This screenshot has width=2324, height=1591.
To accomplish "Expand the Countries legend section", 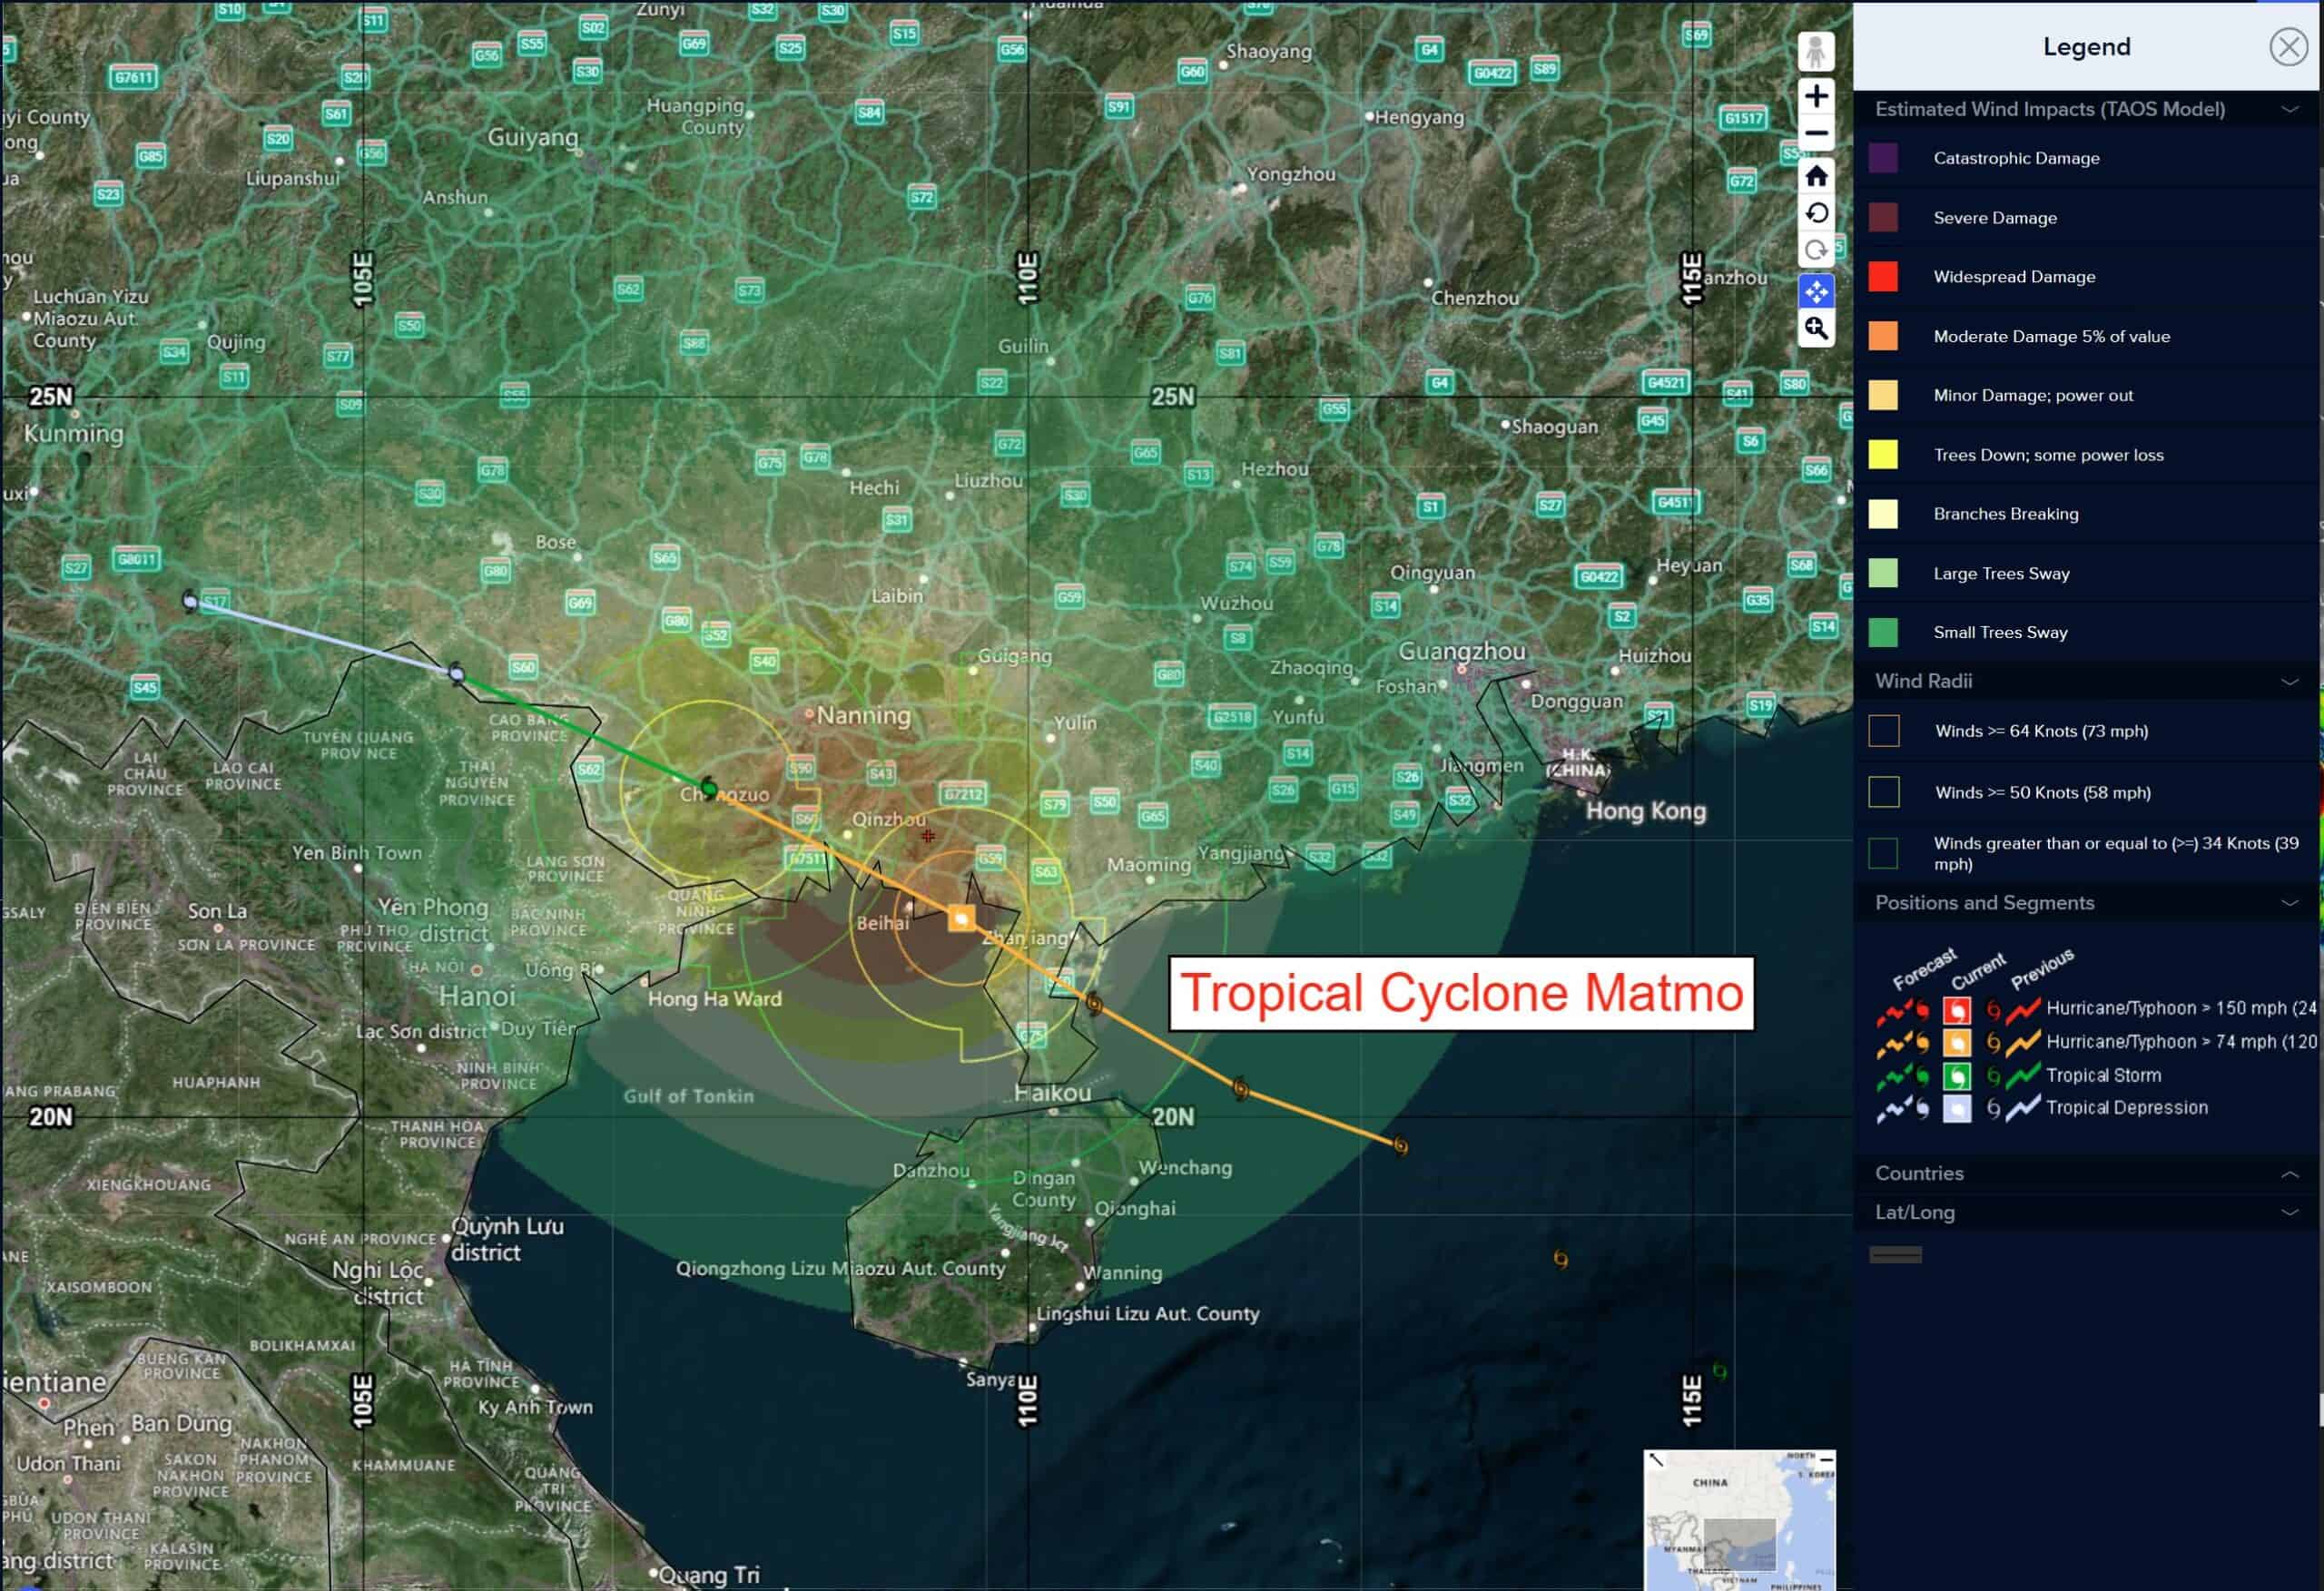I will click(2289, 1174).
